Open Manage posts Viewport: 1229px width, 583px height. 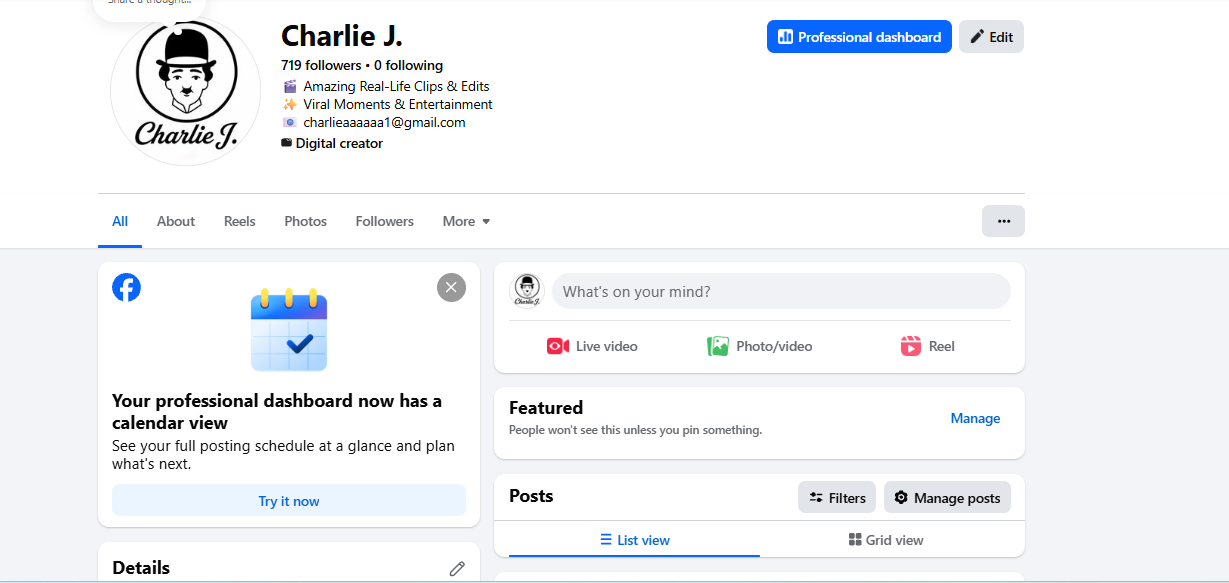(x=947, y=497)
